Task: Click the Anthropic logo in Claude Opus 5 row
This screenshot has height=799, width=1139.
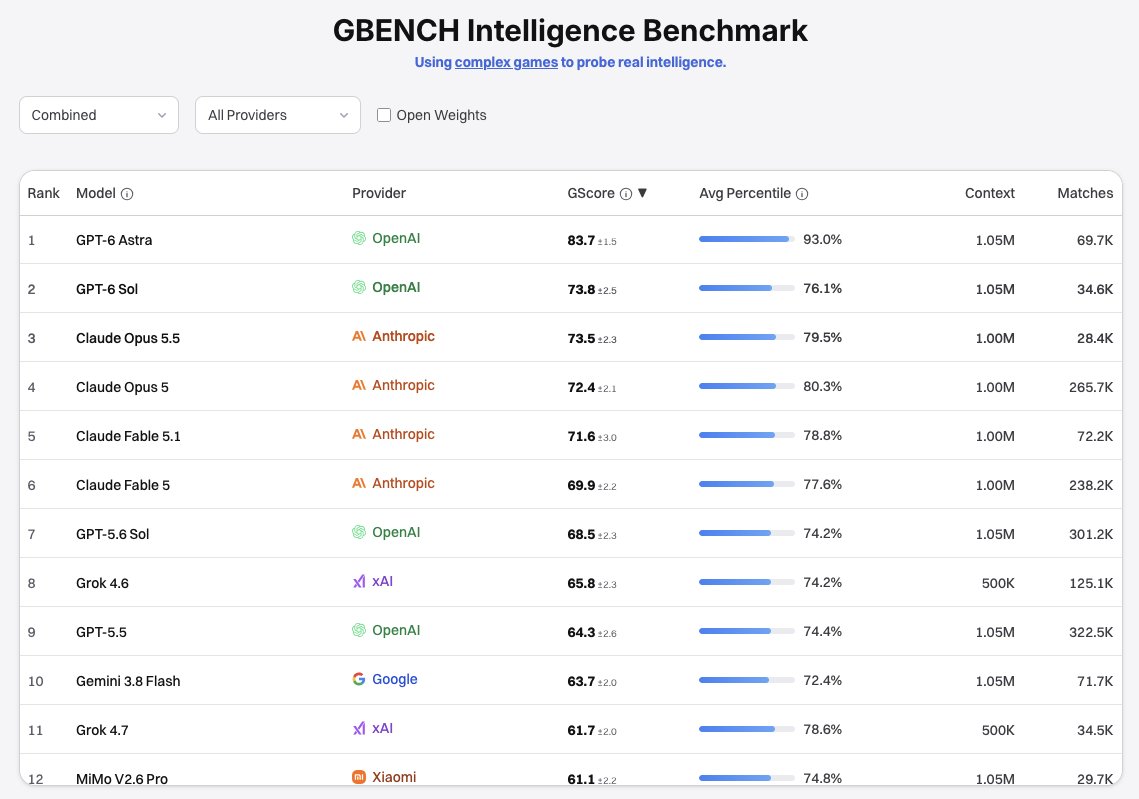Action: (x=359, y=385)
